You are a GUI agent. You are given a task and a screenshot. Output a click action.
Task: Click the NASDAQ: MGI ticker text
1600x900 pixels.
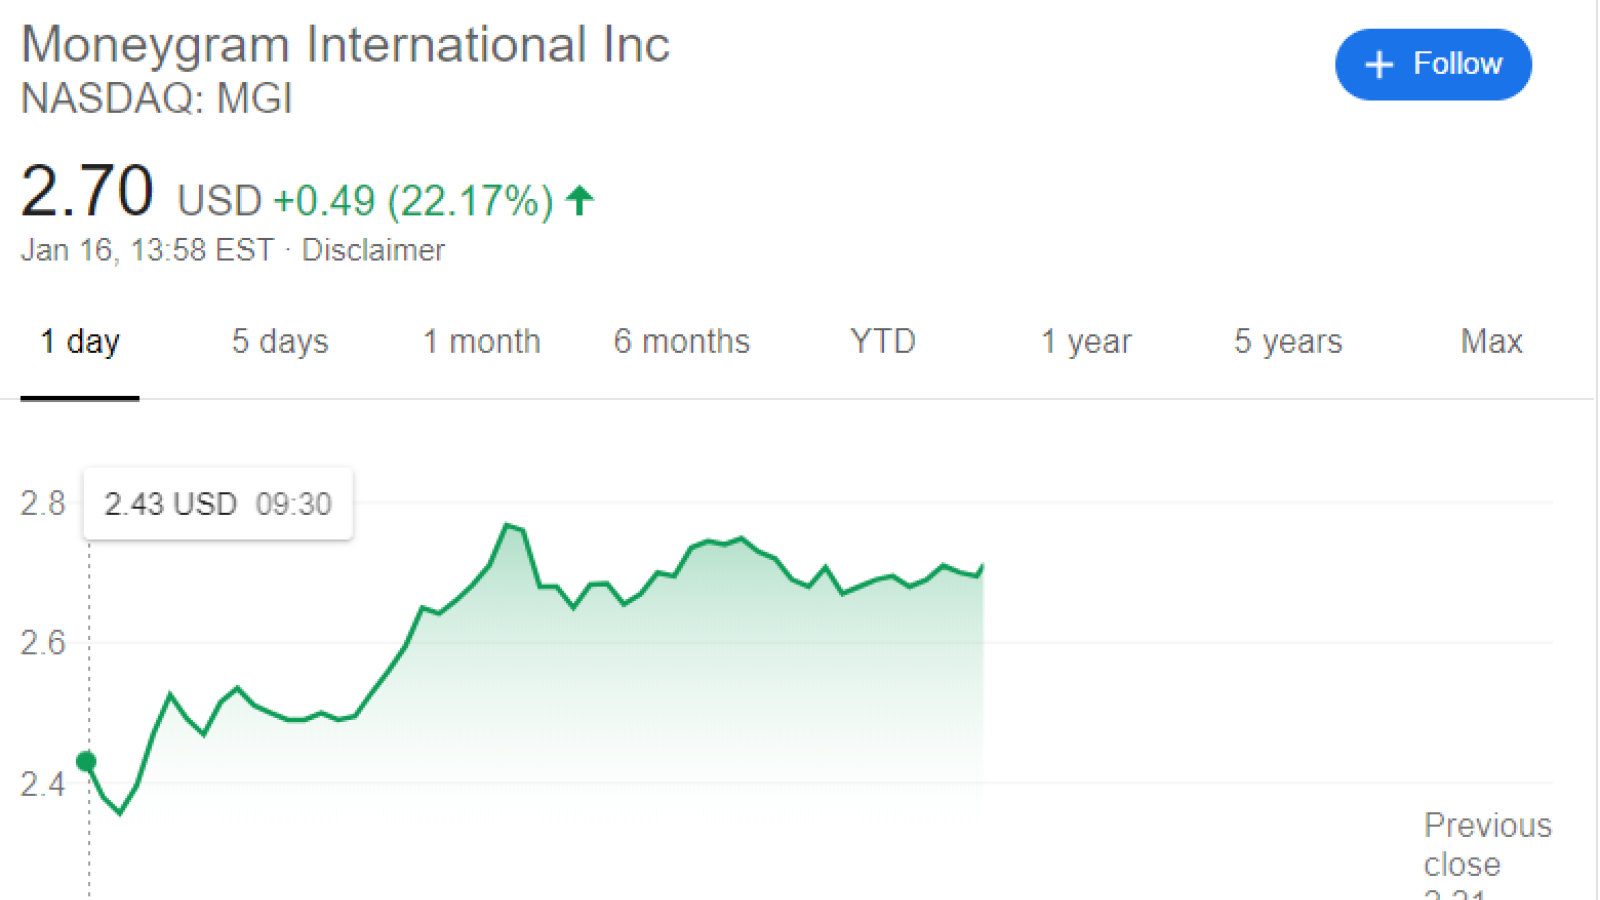[x=157, y=99]
